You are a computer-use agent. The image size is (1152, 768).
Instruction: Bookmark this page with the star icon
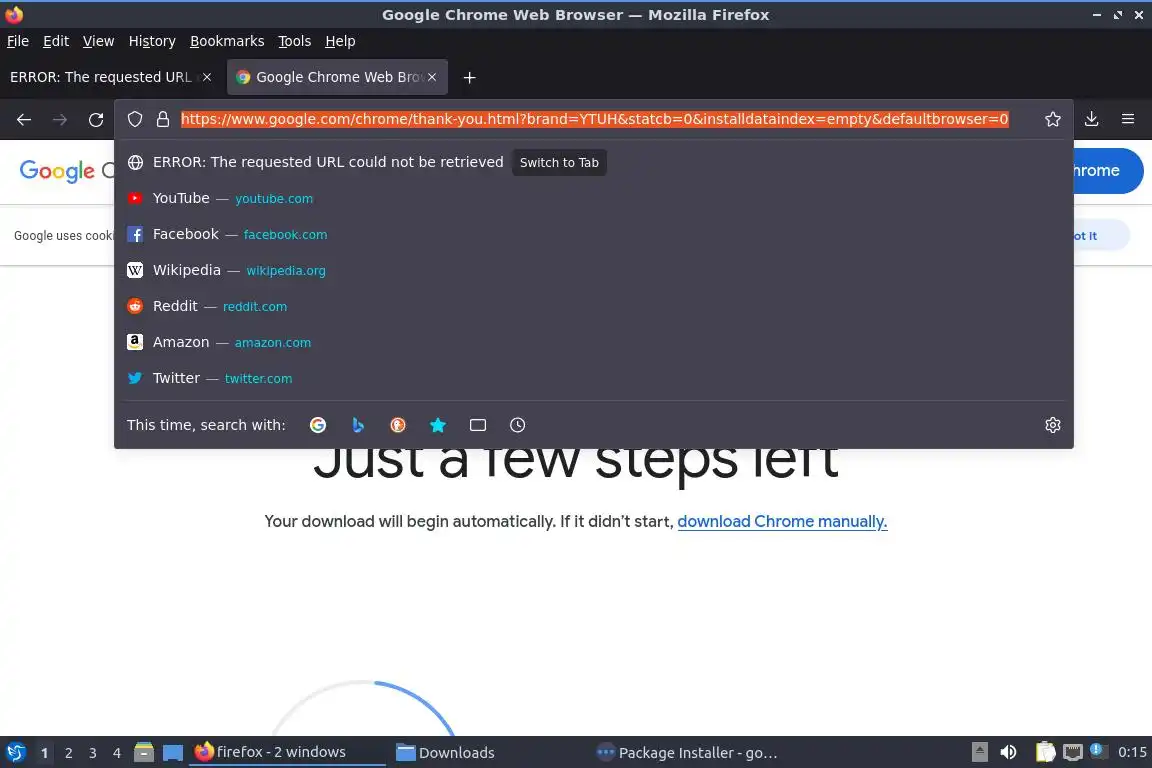(x=1053, y=119)
